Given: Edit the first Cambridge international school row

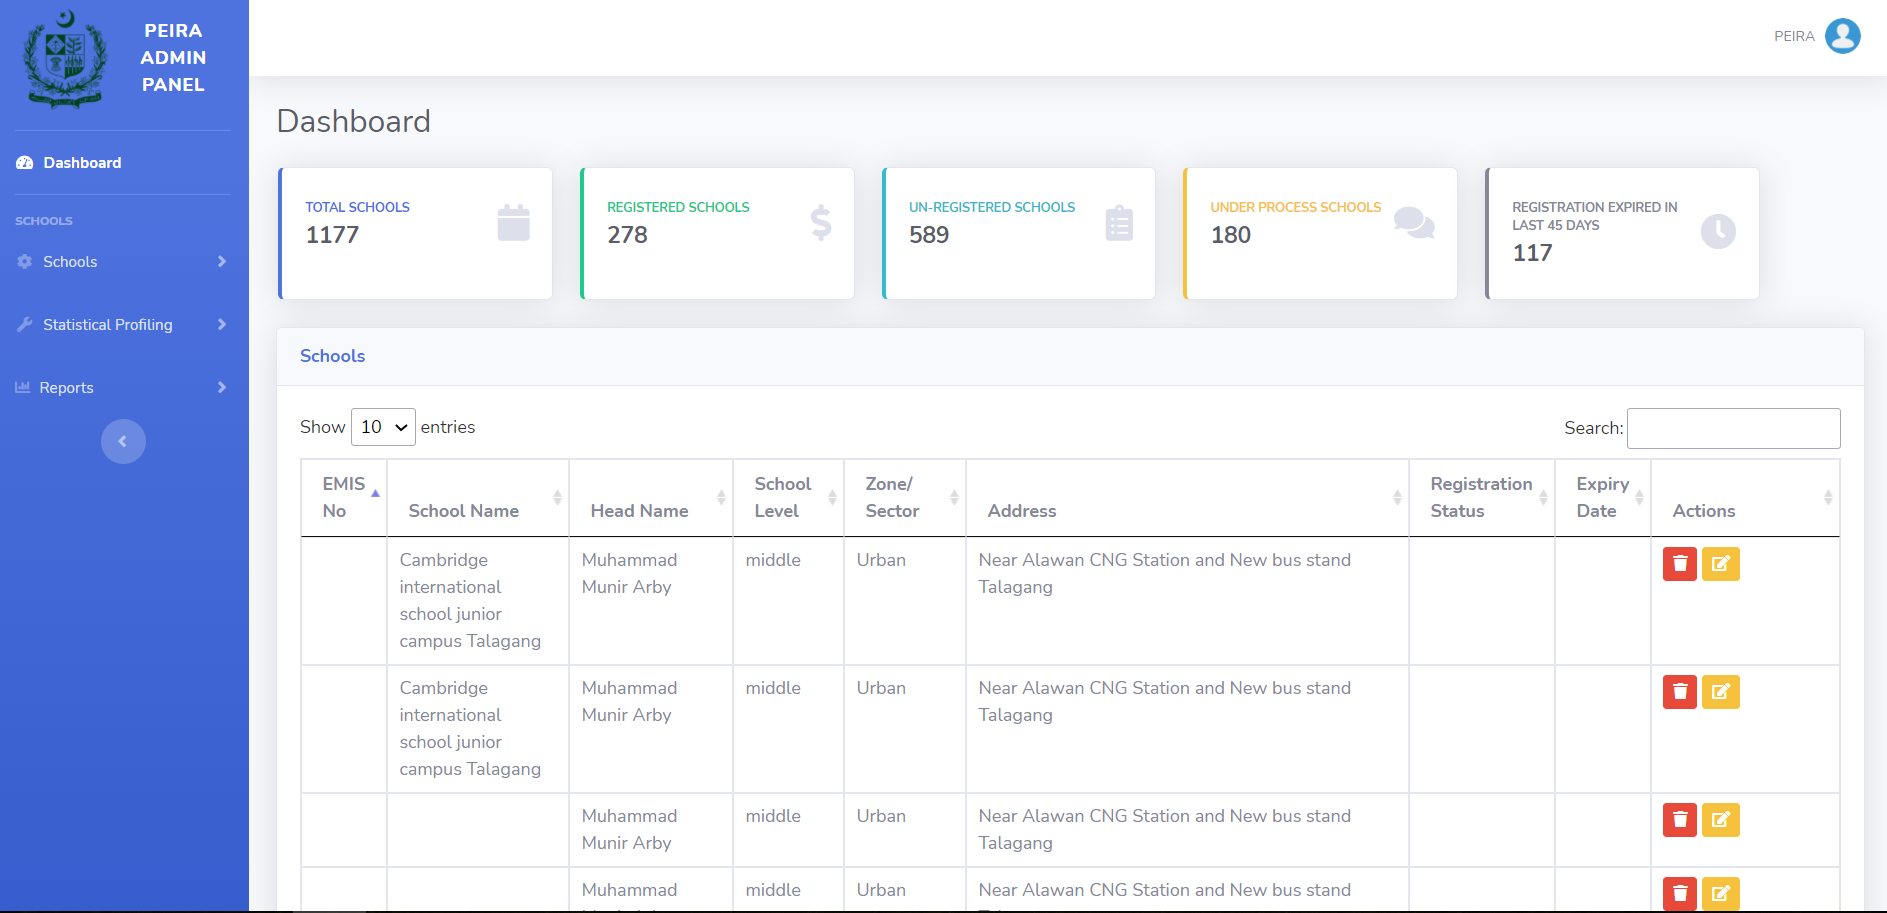Looking at the screenshot, I should [1720, 564].
